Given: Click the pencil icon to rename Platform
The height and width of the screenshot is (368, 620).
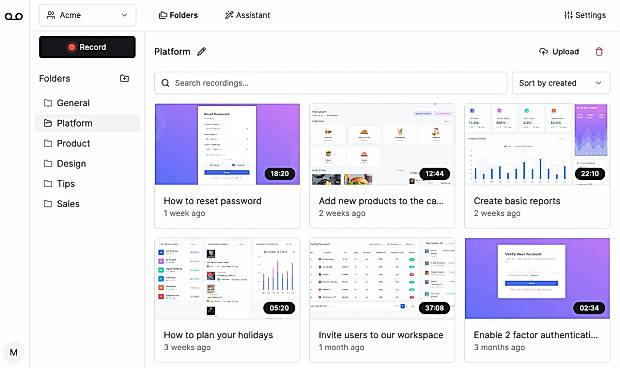Looking at the screenshot, I should (202, 51).
